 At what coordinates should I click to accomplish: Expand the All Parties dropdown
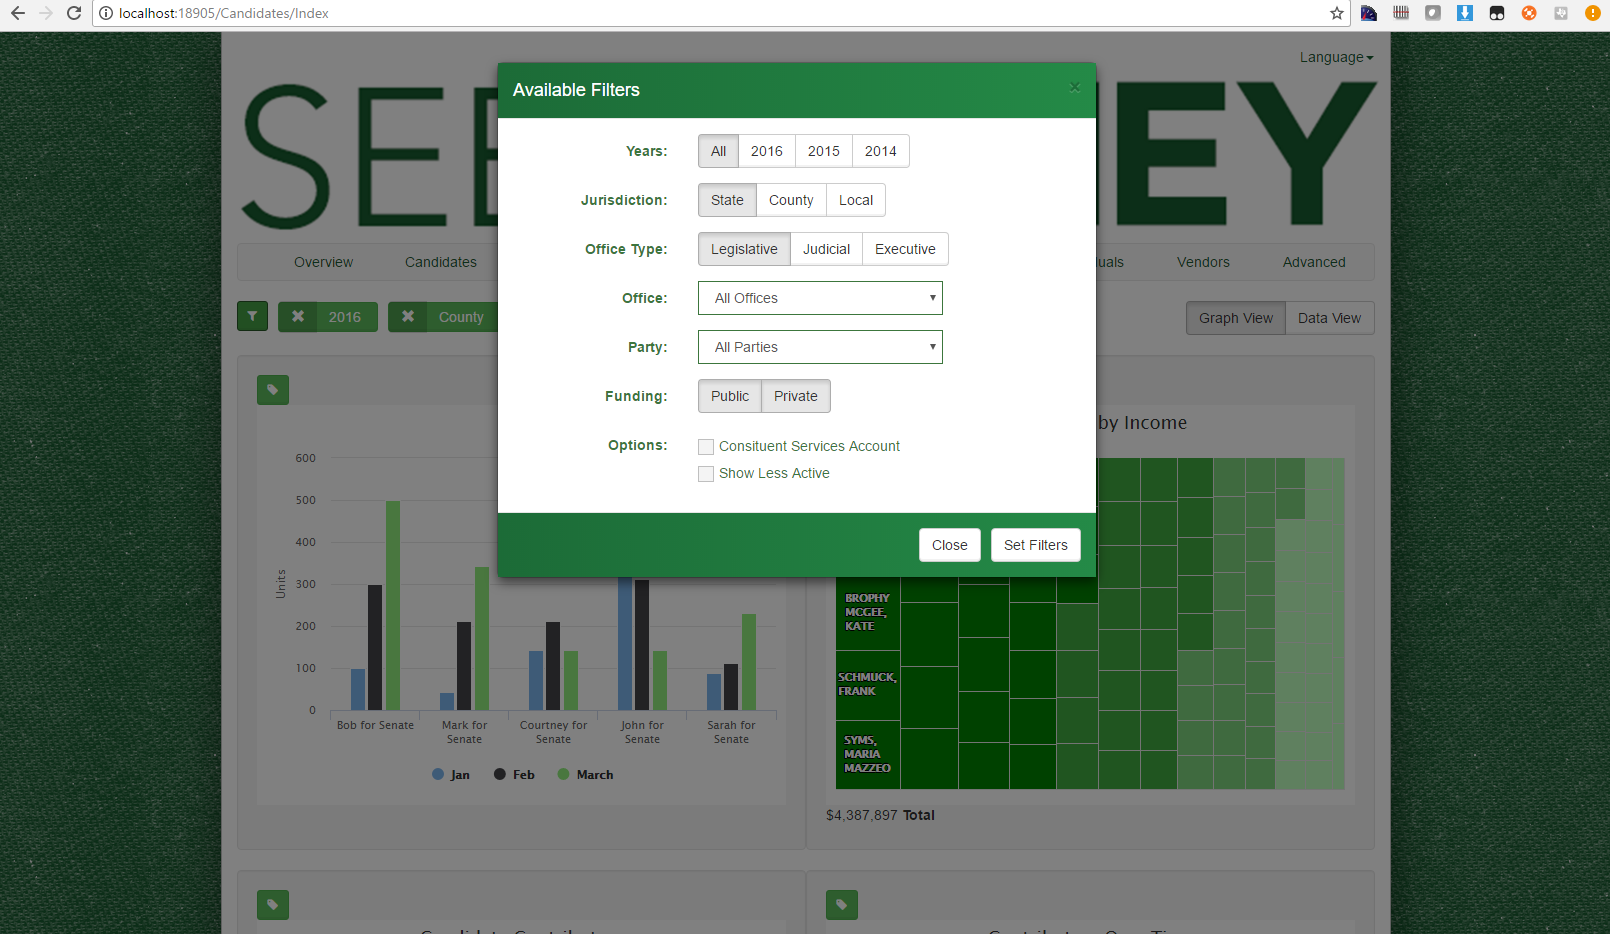[820, 347]
